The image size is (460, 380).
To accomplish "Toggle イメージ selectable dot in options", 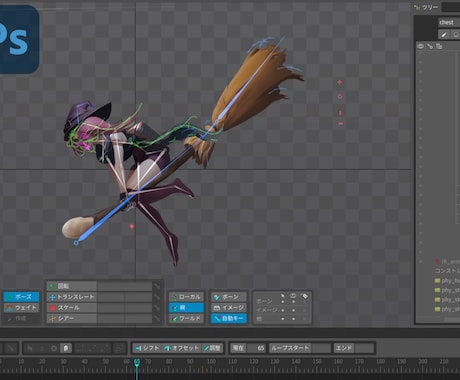I will [283, 310].
